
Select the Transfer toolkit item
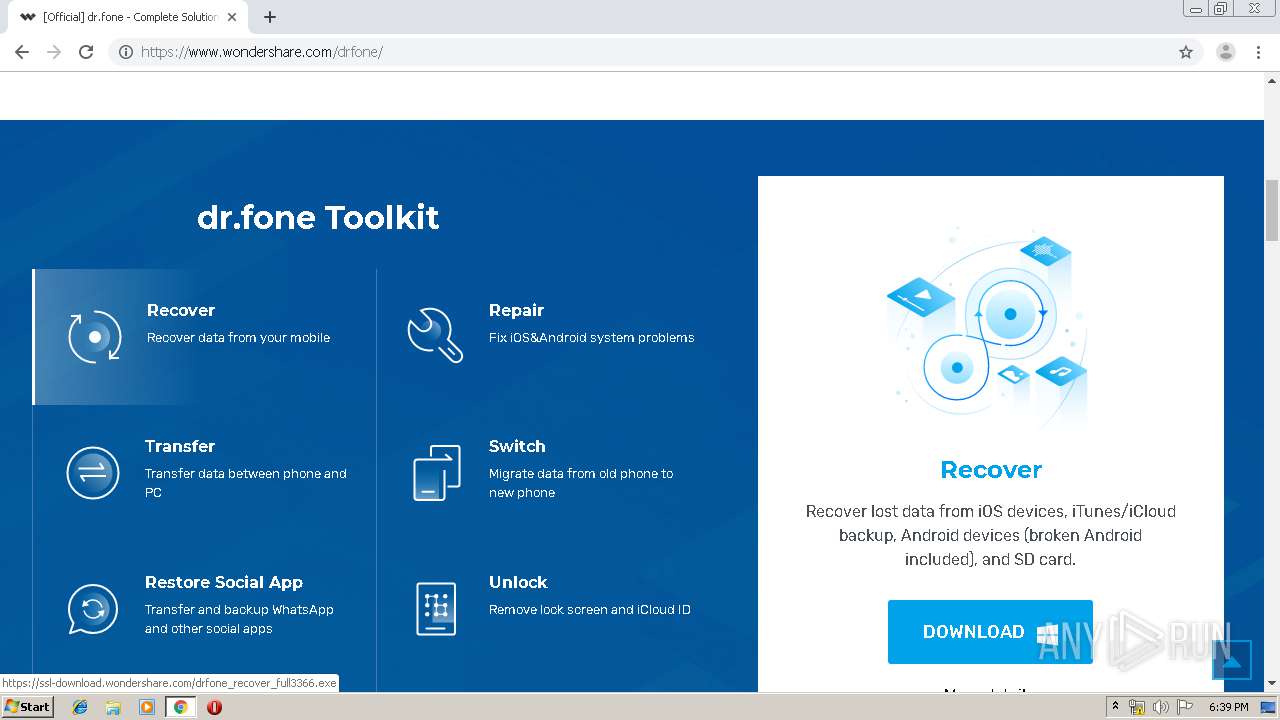click(204, 473)
